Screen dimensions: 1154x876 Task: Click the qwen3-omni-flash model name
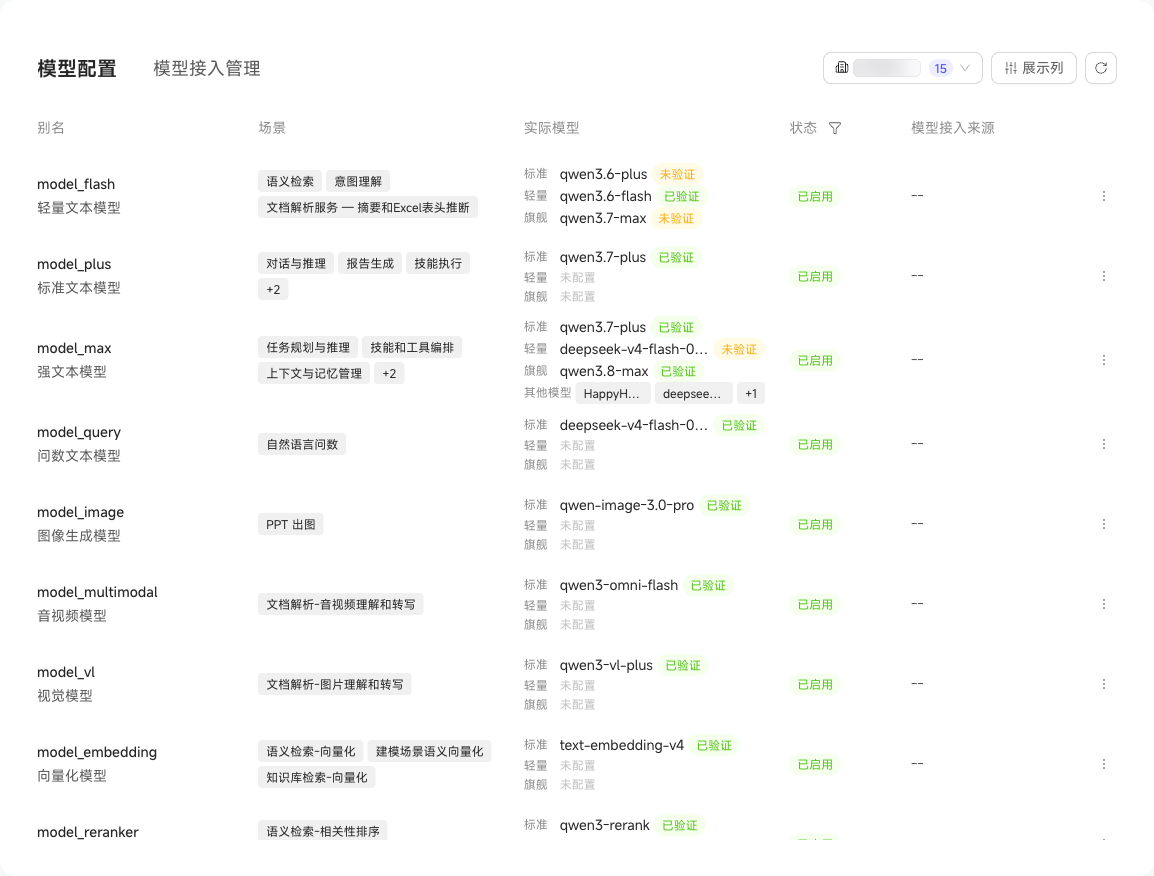(x=619, y=585)
